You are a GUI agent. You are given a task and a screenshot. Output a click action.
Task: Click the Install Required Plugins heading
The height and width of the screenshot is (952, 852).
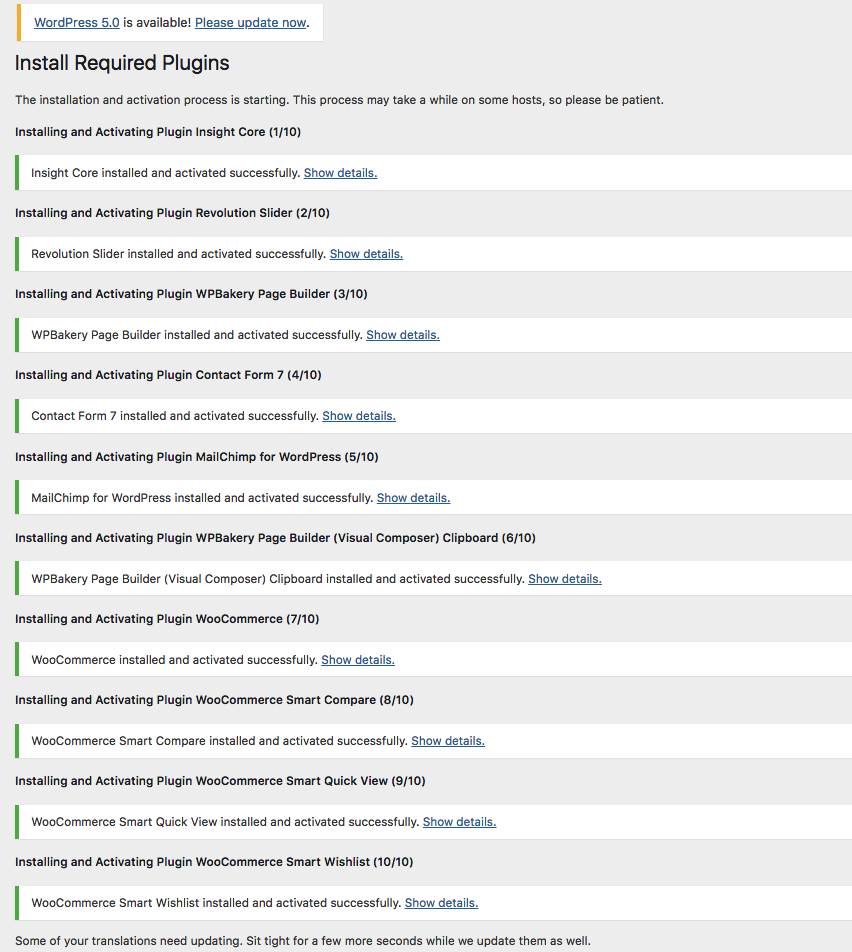(122, 63)
